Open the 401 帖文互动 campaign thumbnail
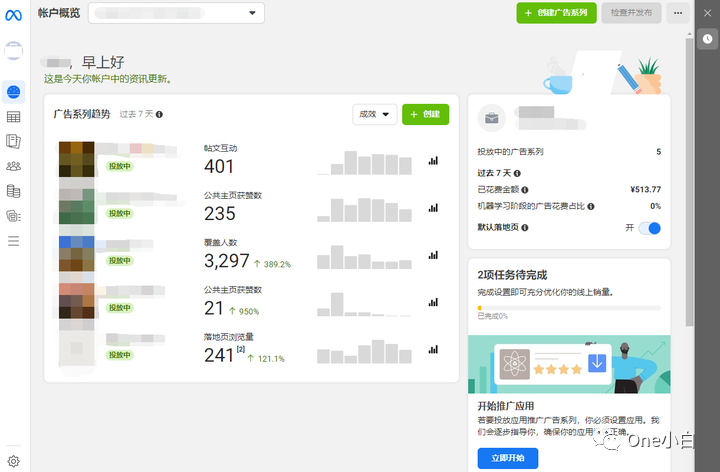This screenshot has width=720, height=472. point(76,159)
